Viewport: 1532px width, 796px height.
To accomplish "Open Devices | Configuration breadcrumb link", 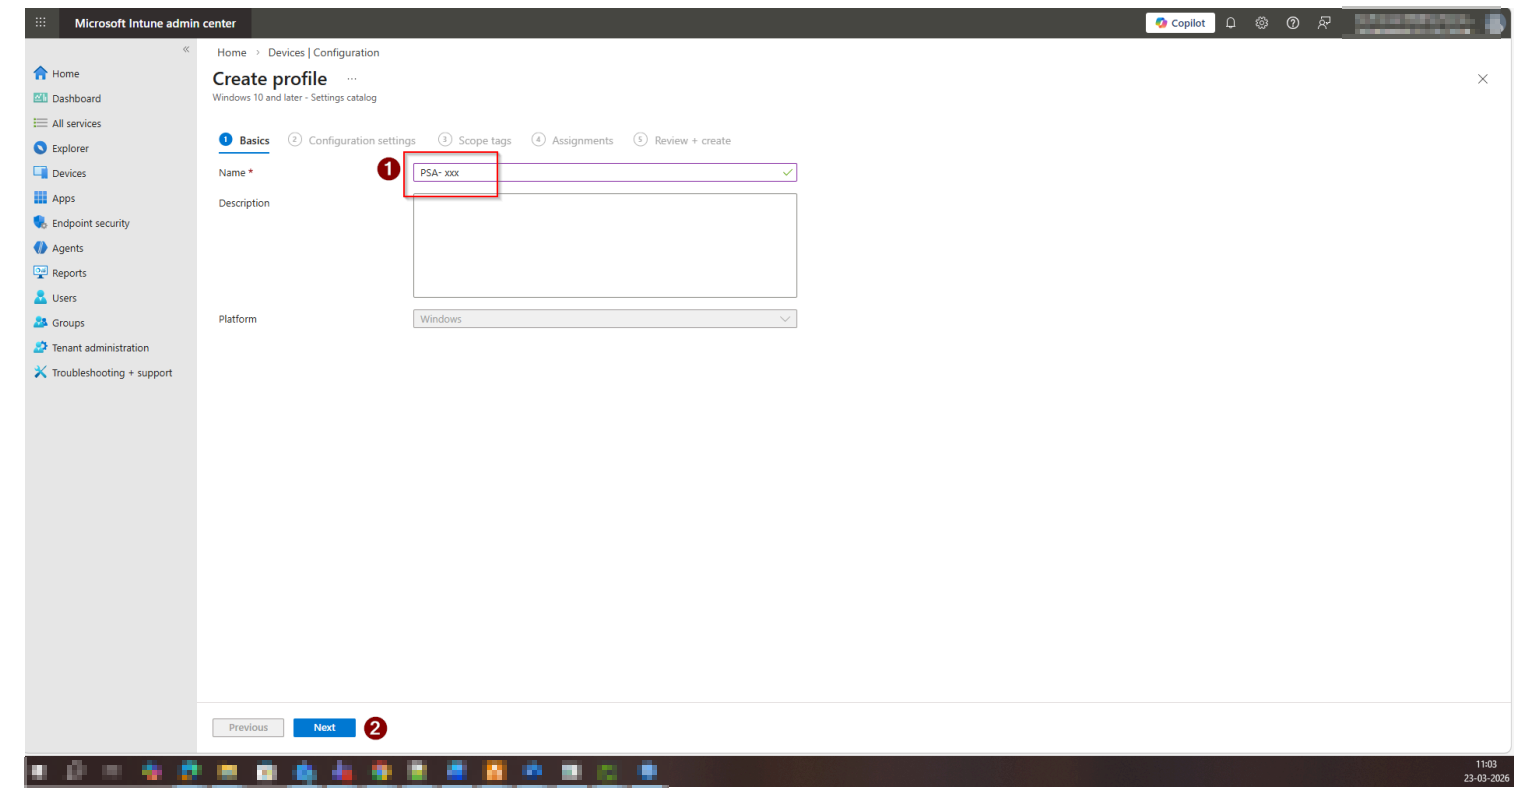I will [x=324, y=53].
